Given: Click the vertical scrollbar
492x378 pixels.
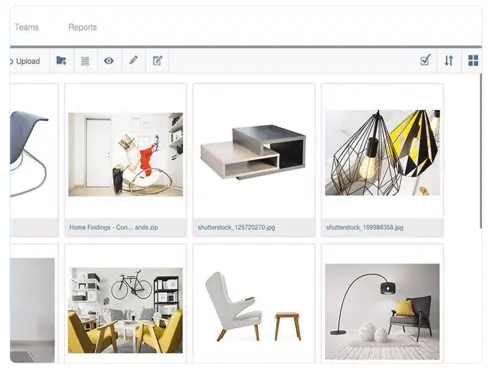Looking at the screenshot, I should [481, 151].
